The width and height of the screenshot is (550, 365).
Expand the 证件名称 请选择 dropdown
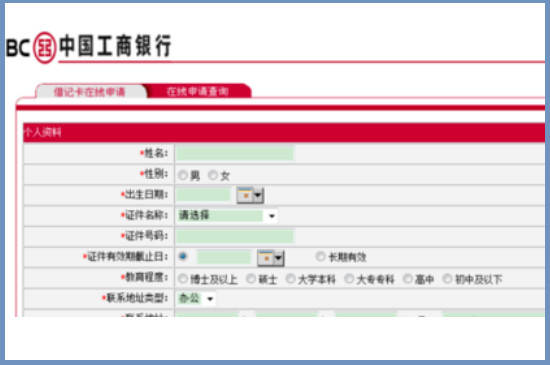227,216
